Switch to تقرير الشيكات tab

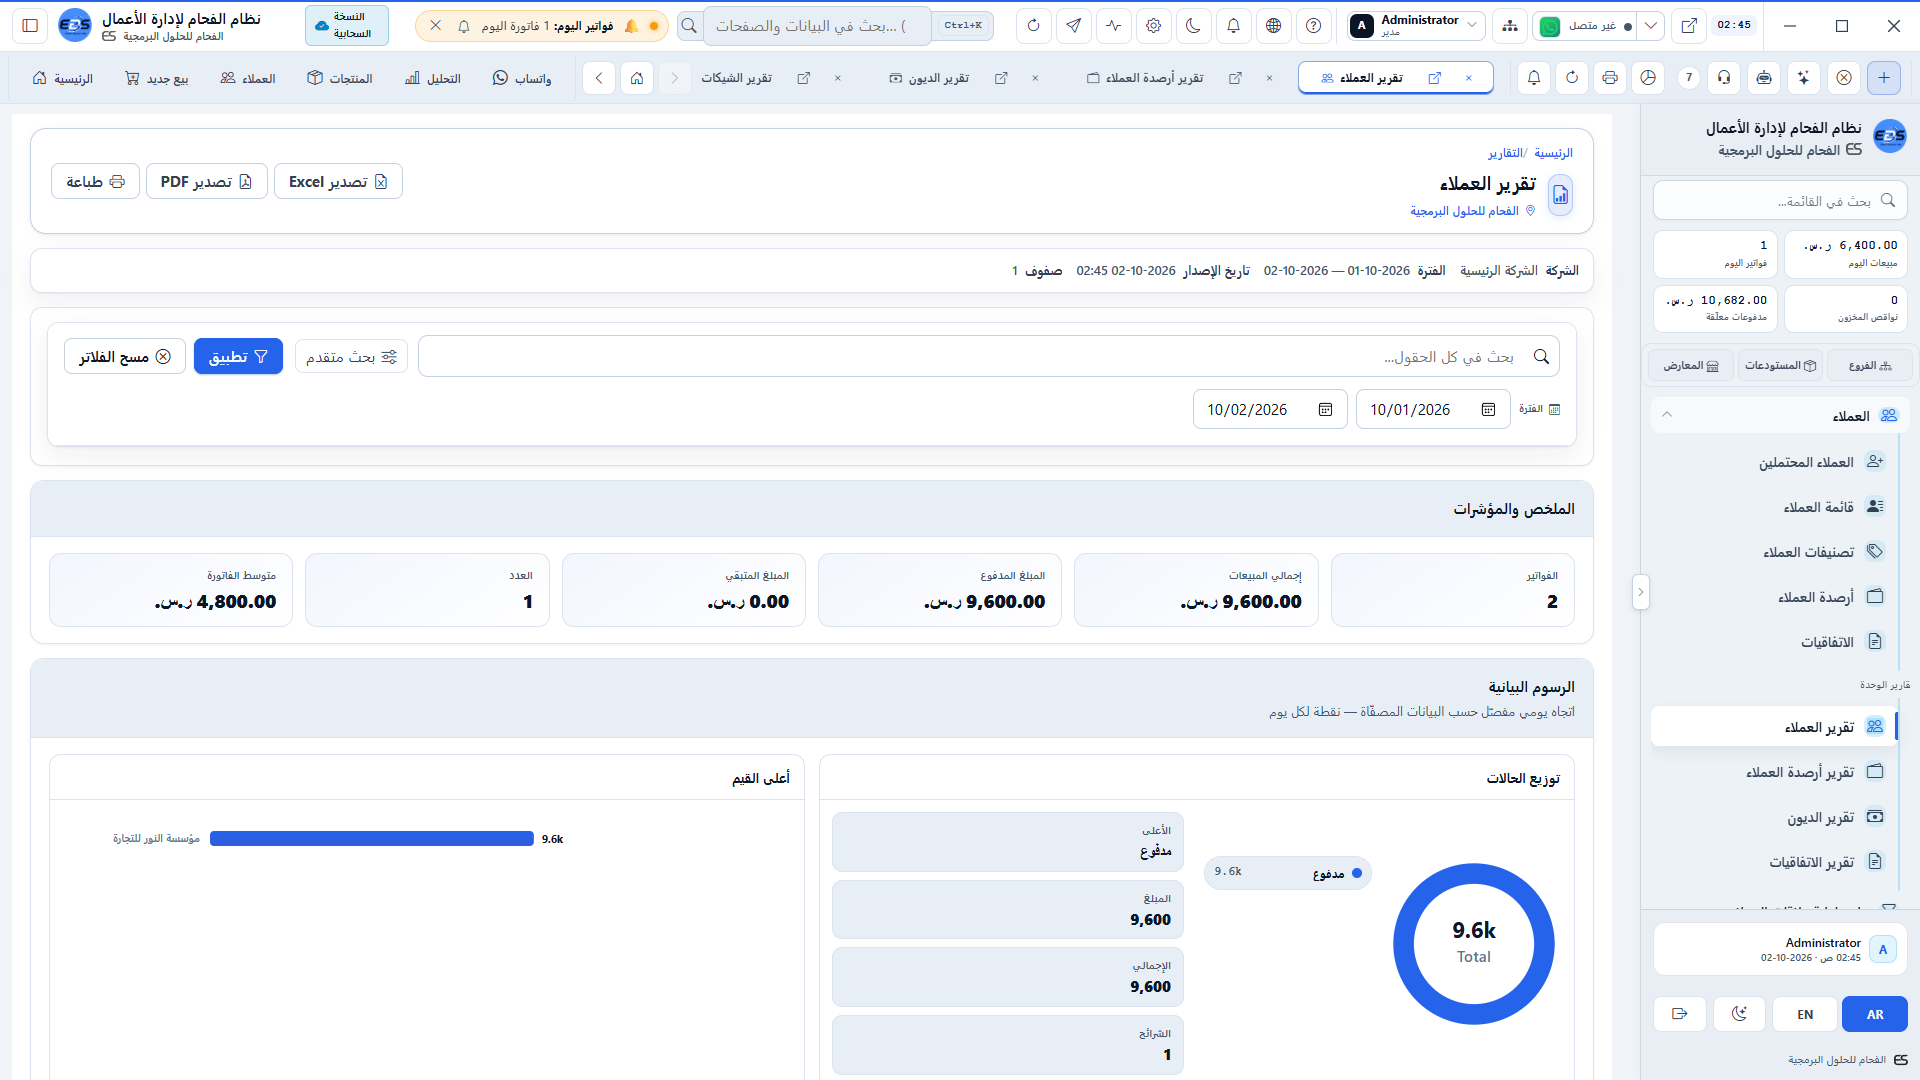click(x=736, y=78)
